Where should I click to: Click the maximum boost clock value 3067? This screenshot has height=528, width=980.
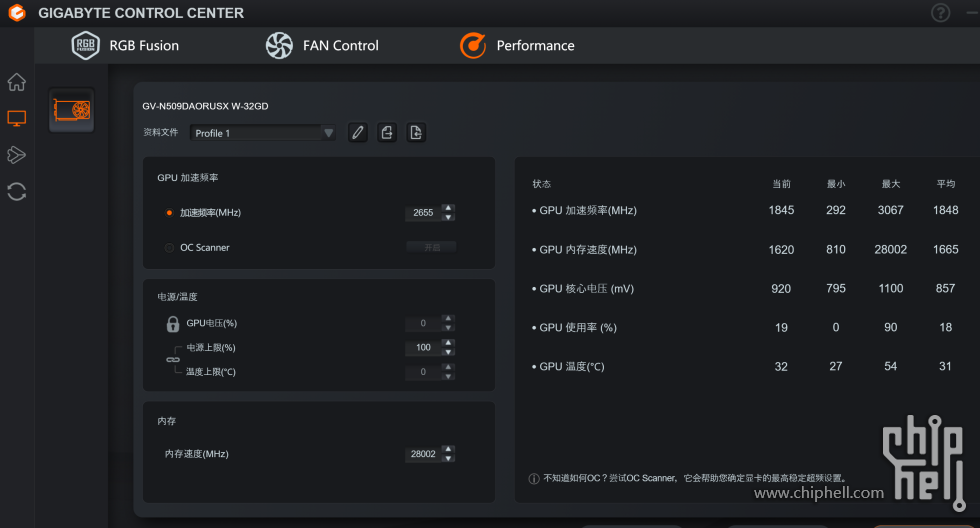coord(891,211)
